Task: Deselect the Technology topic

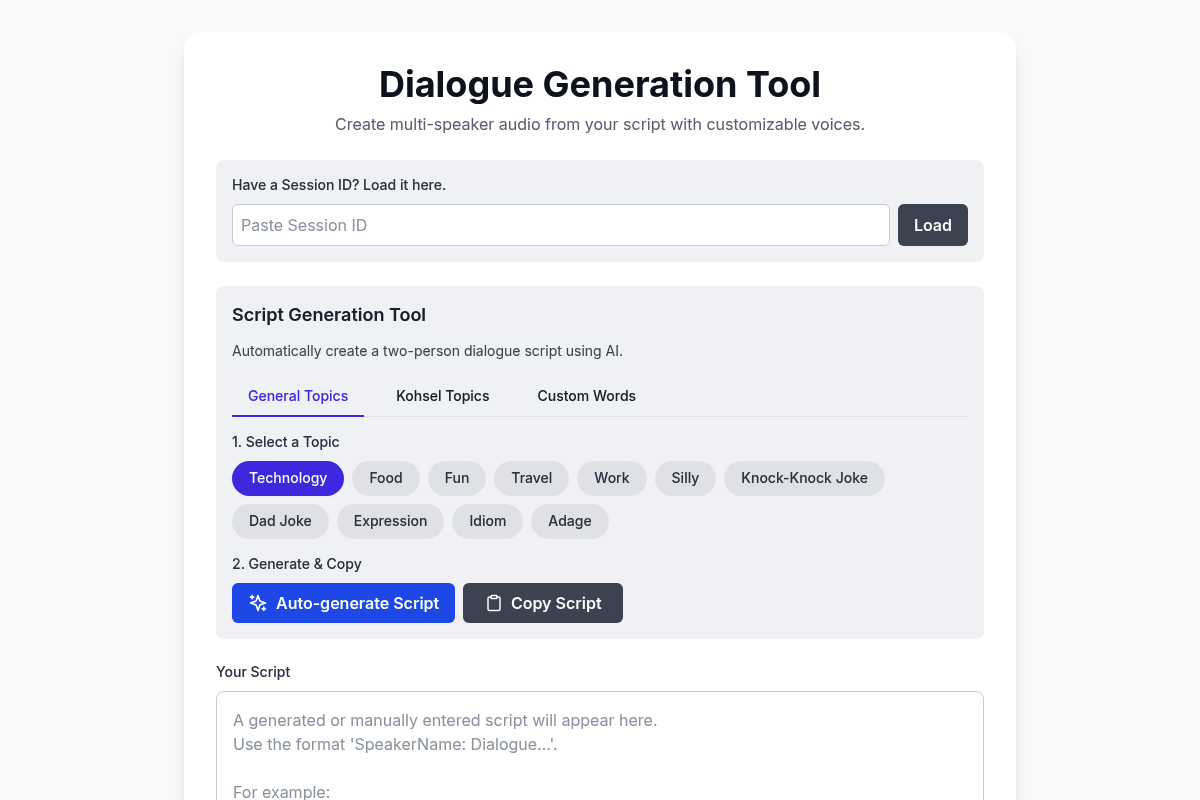Action: tap(287, 478)
